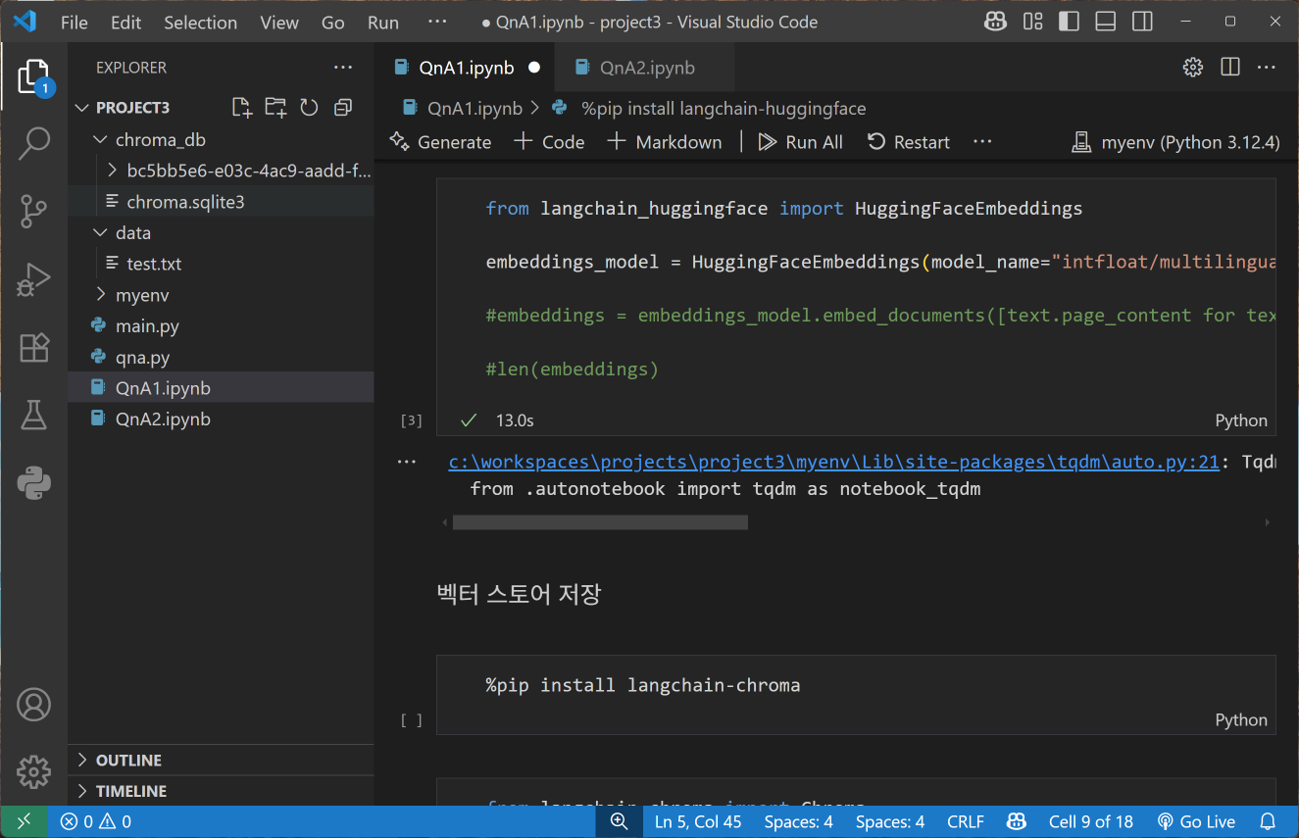Click the Go Live status button
This screenshot has height=838, width=1299.
(1196, 822)
